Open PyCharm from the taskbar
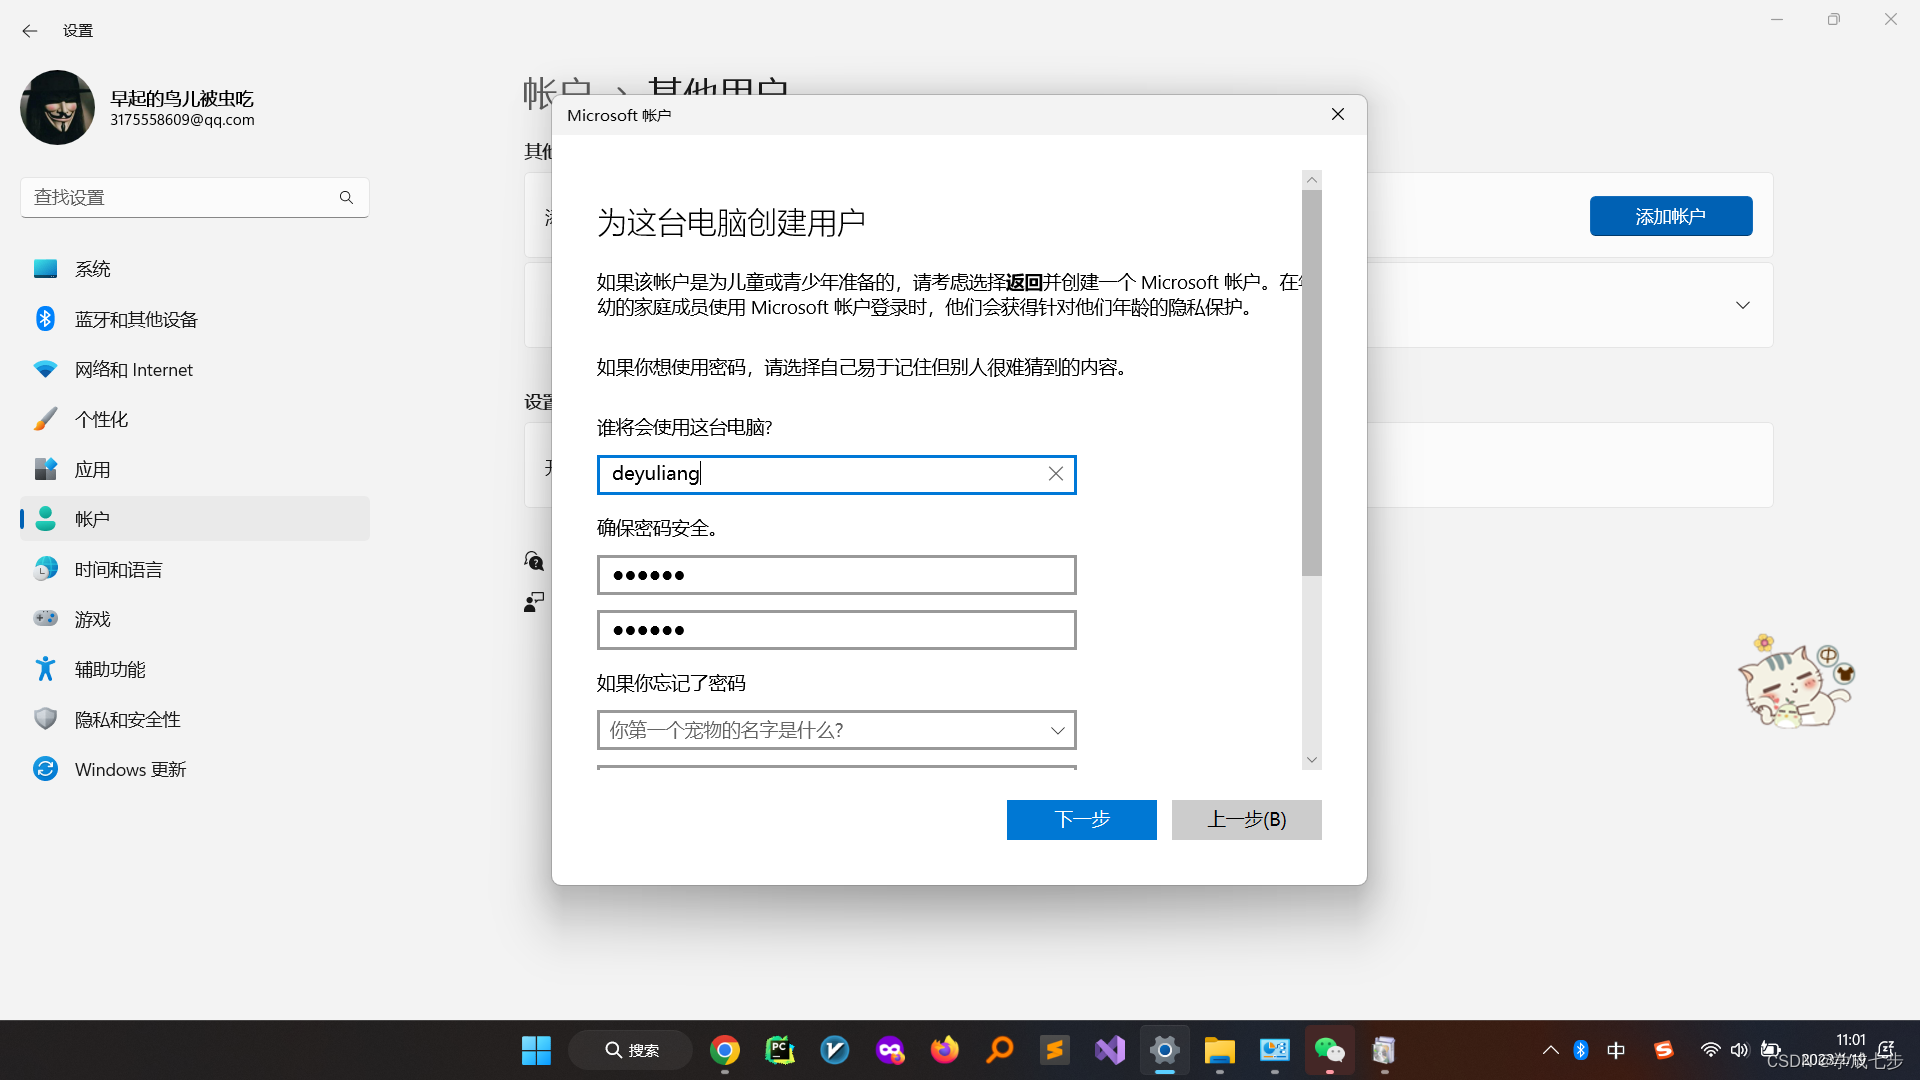This screenshot has width=1920, height=1080. click(780, 1050)
